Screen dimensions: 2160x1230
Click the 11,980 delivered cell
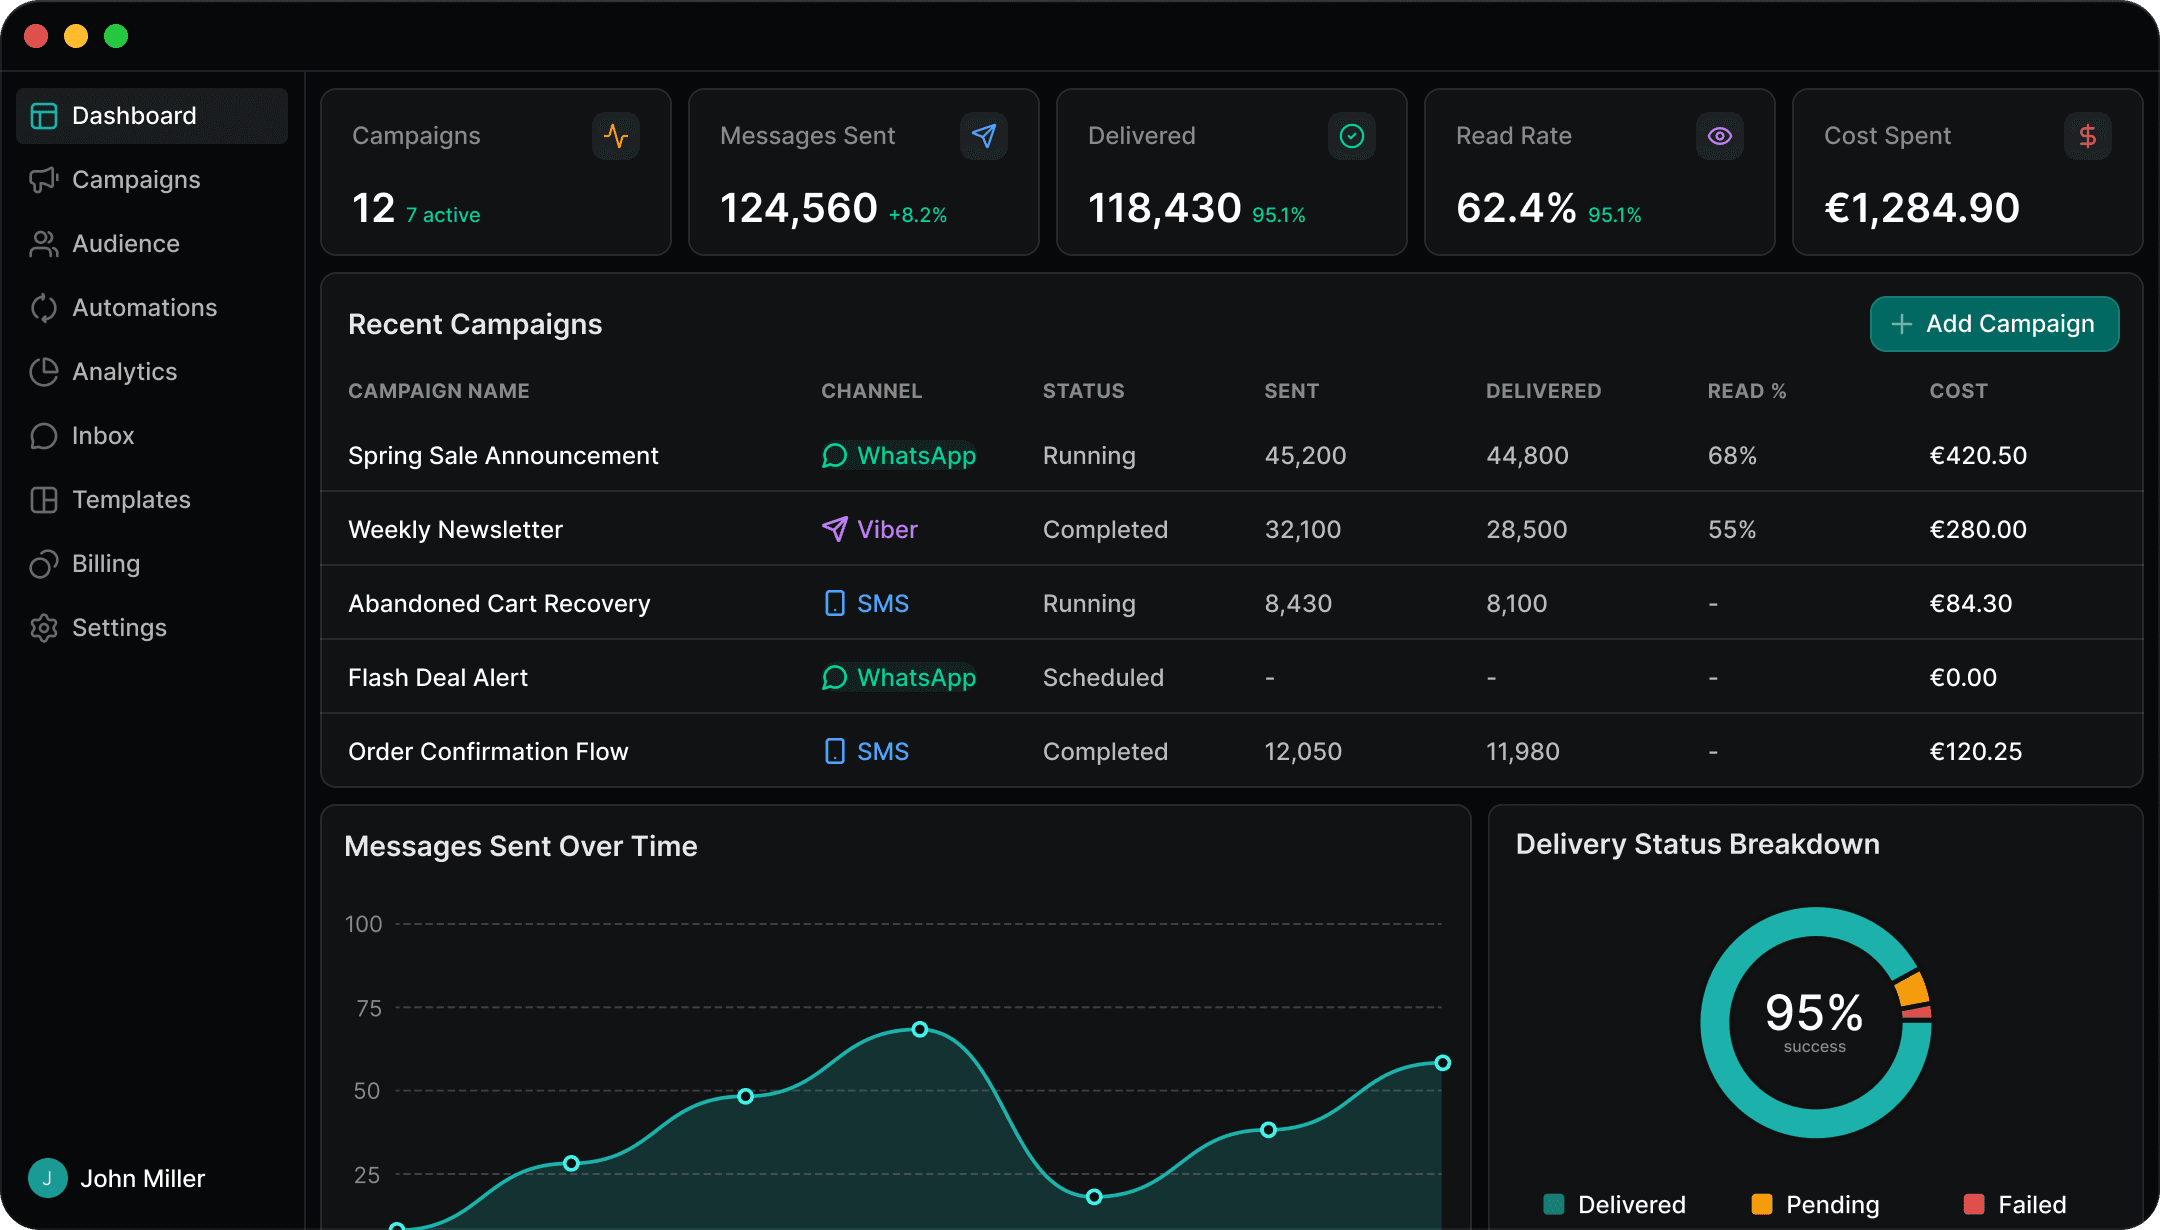click(x=1523, y=752)
